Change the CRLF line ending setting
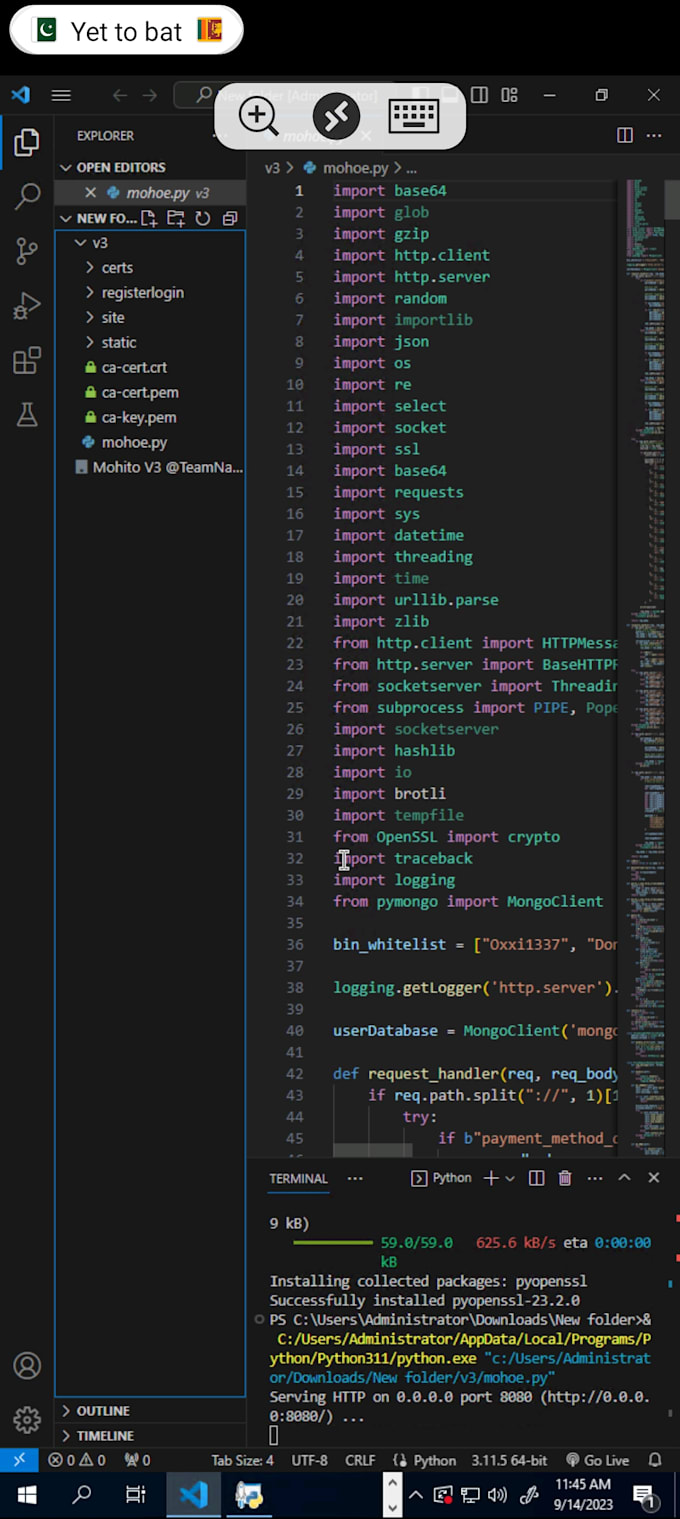The height and width of the screenshot is (1519, 680). coord(359,1459)
